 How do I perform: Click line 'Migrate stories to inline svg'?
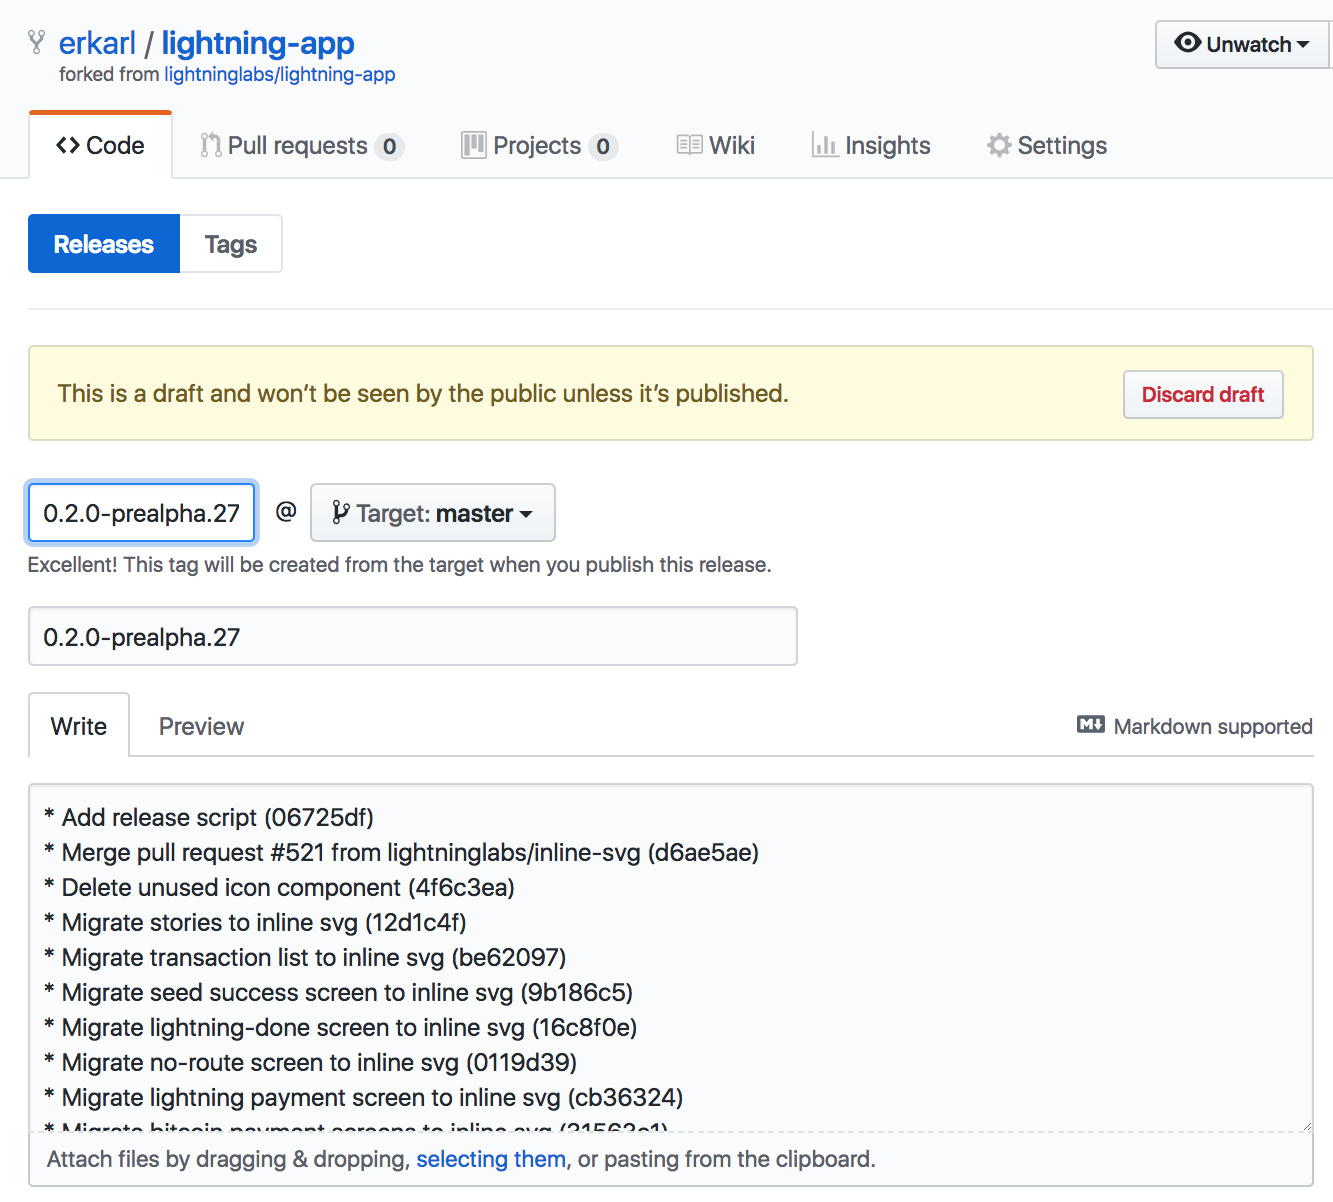coord(255,922)
